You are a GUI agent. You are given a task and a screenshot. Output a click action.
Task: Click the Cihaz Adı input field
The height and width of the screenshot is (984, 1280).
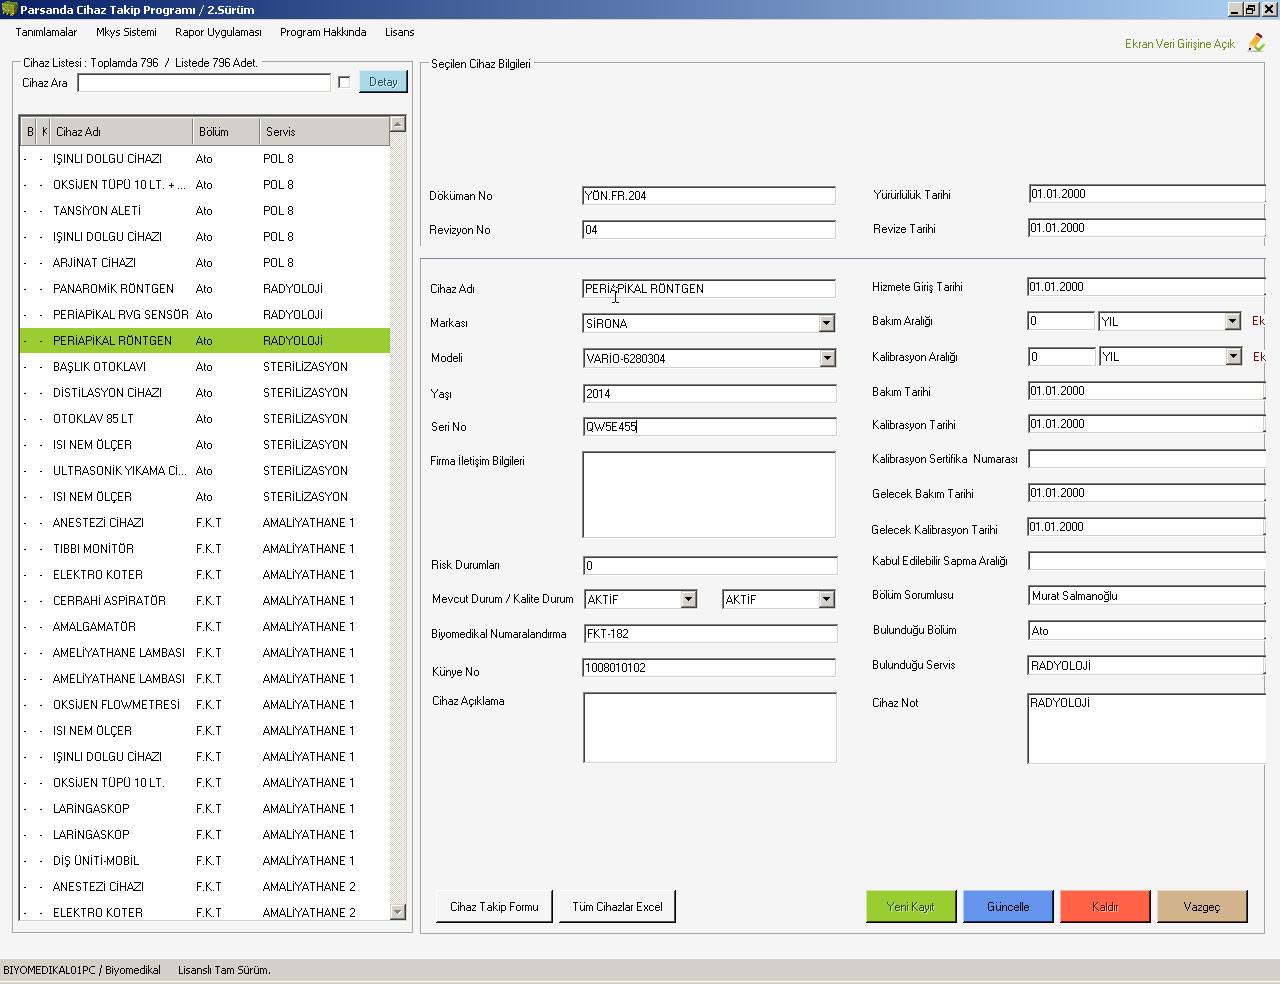pyautogui.click(x=709, y=289)
